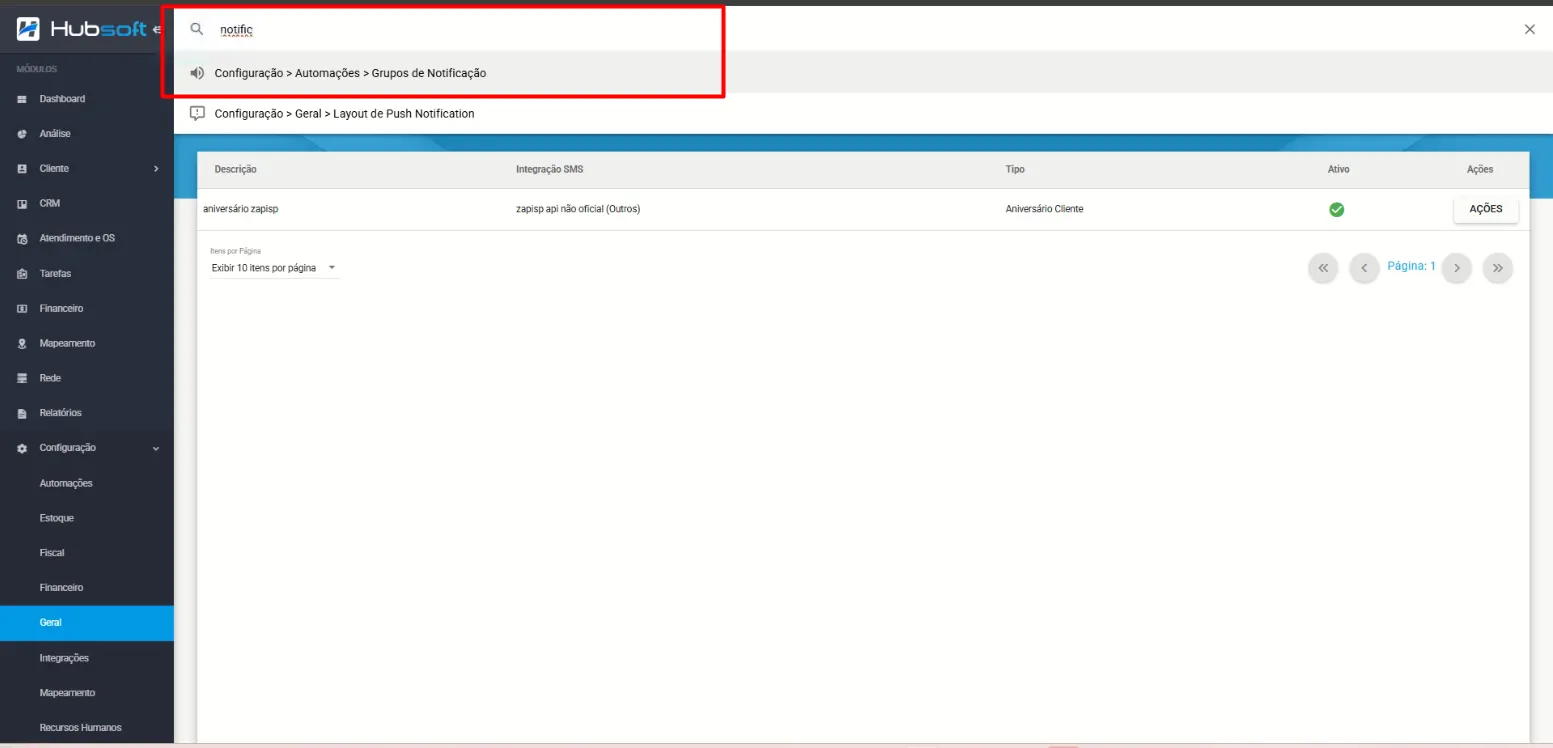Collapse the Configuração menu section
The height and width of the screenshot is (748, 1553).
coord(156,449)
